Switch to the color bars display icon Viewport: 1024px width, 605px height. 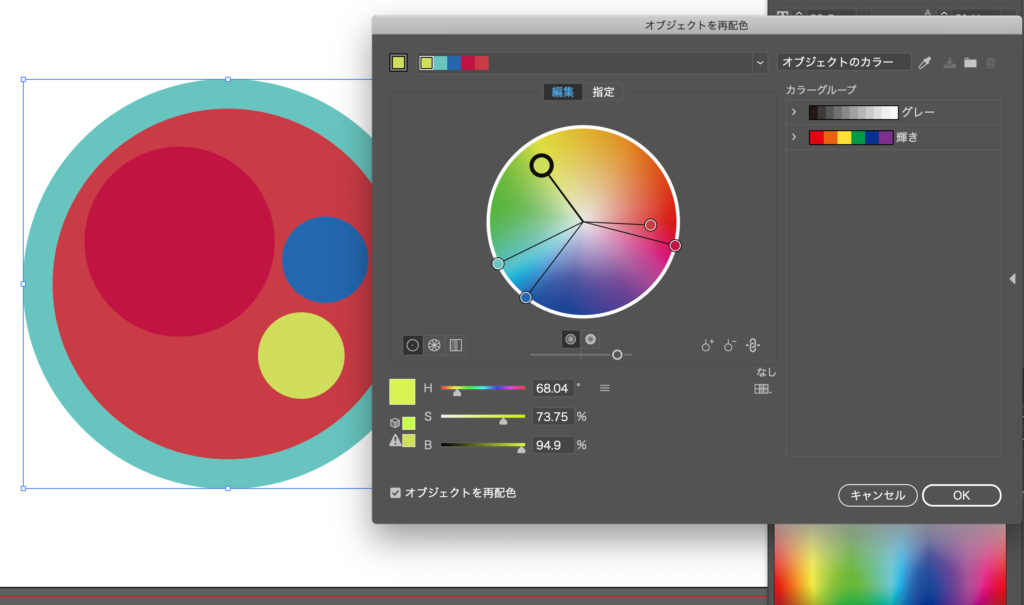(x=456, y=345)
